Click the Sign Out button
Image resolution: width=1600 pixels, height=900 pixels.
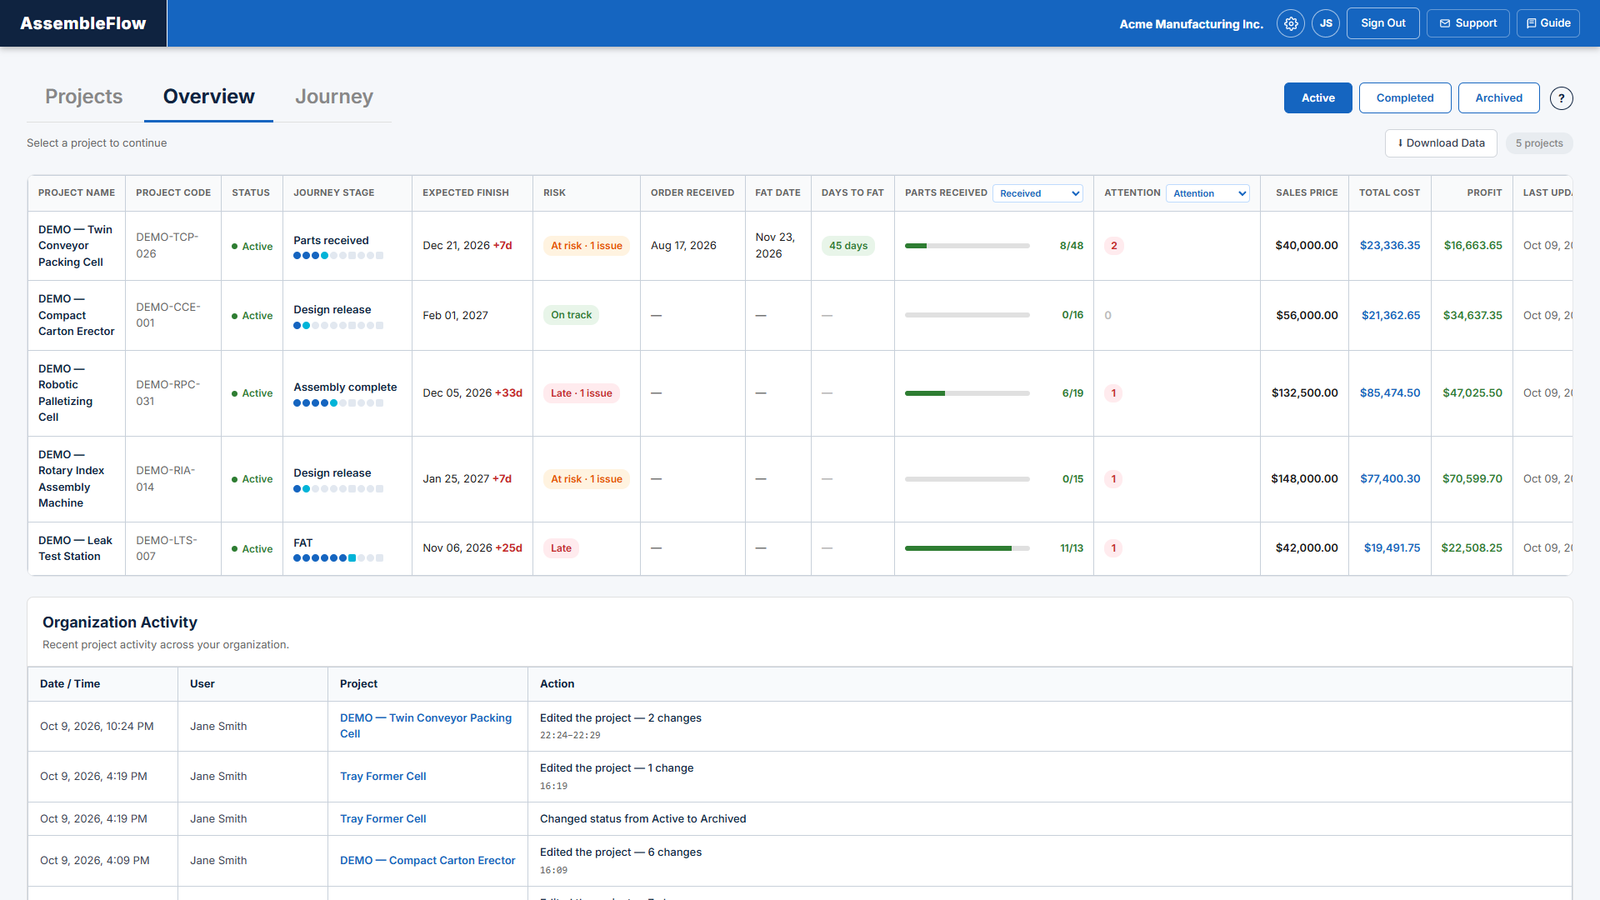point(1383,23)
